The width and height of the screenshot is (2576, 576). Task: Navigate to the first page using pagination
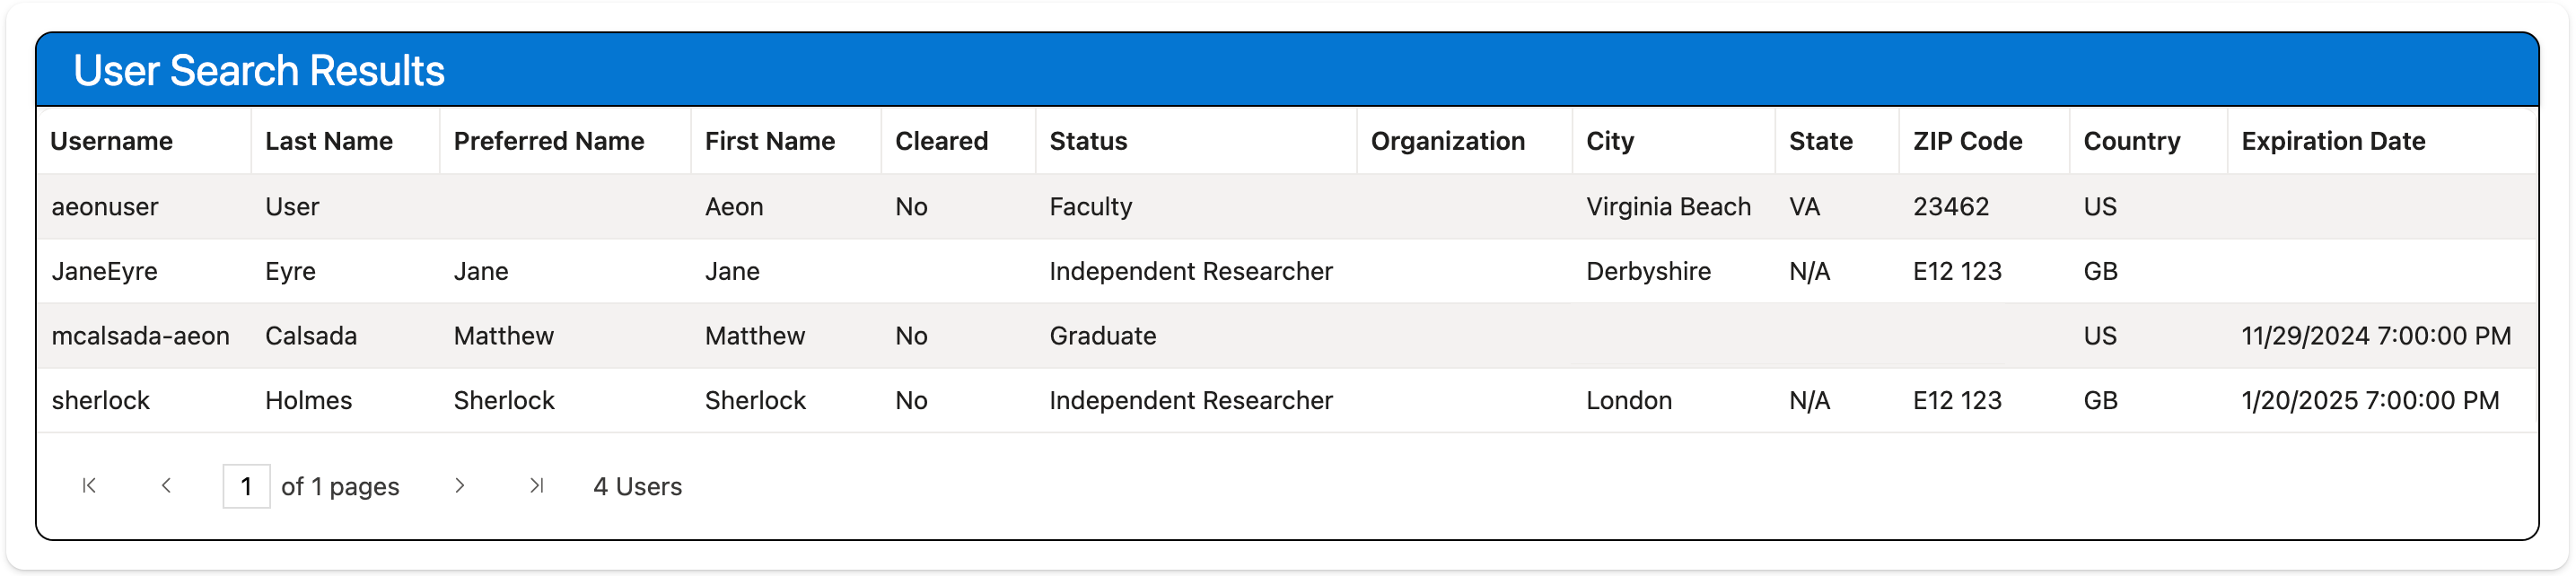pyautogui.click(x=89, y=486)
